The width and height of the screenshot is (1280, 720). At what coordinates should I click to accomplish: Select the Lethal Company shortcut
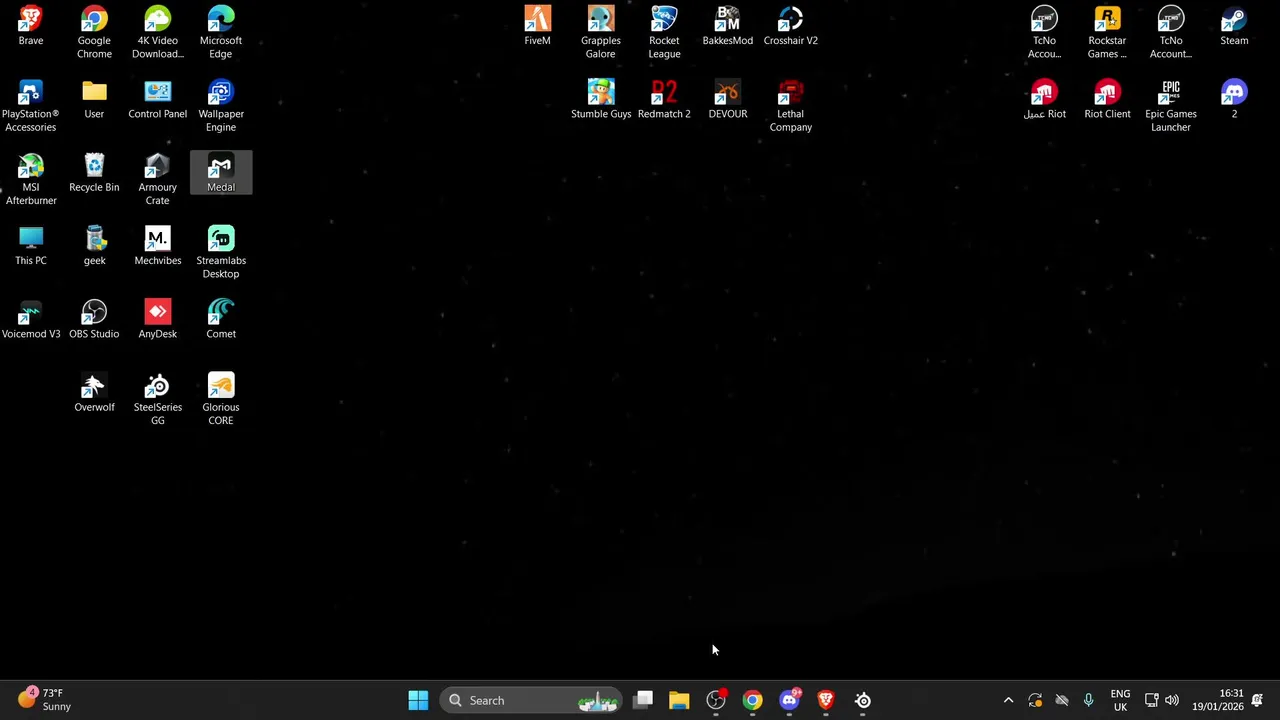(x=791, y=106)
